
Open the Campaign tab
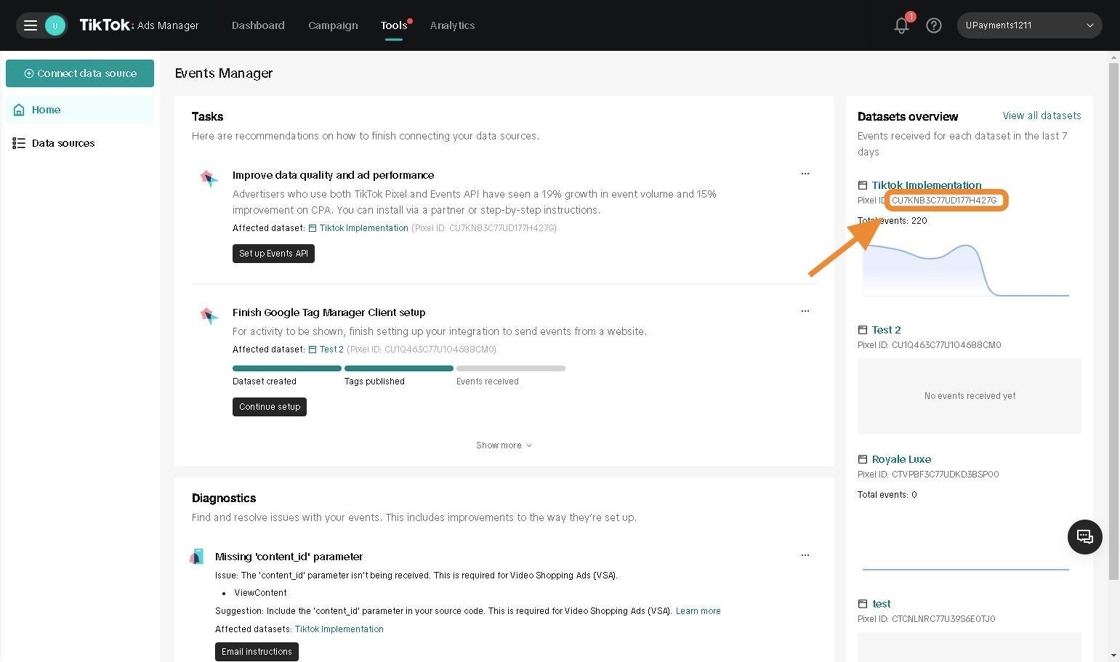(333, 25)
